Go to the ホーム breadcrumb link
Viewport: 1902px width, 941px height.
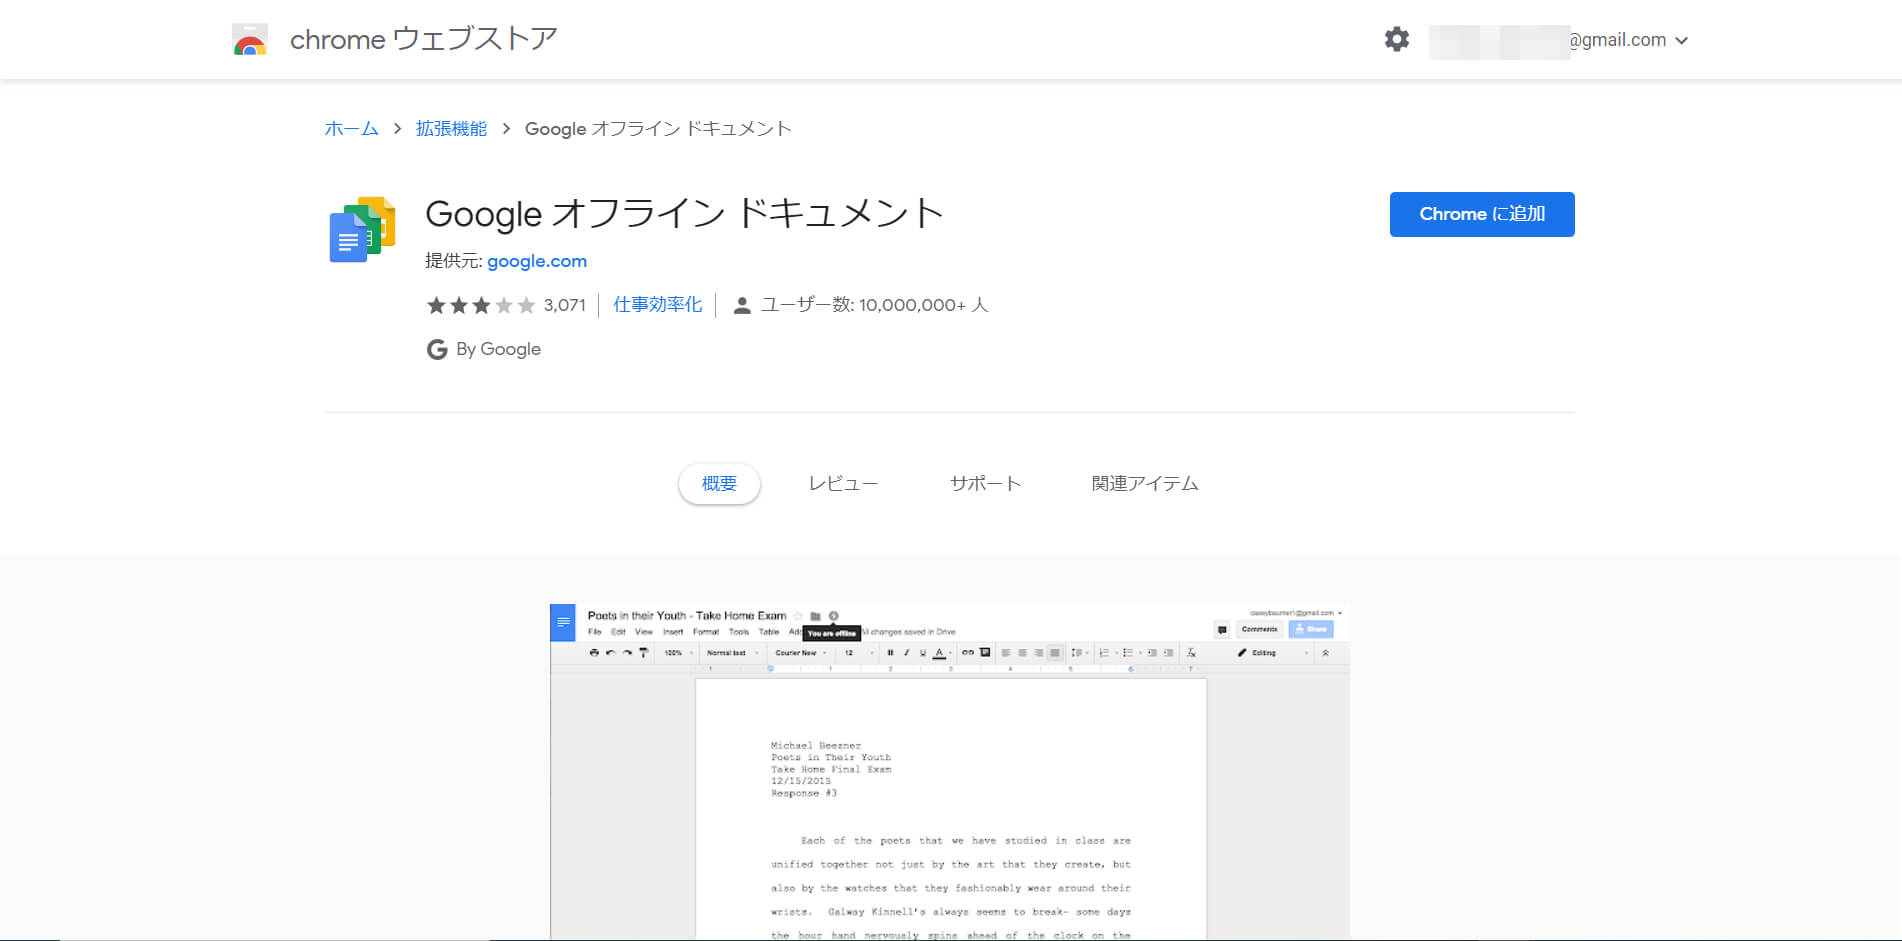pyautogui.click(x=352, y=128)
